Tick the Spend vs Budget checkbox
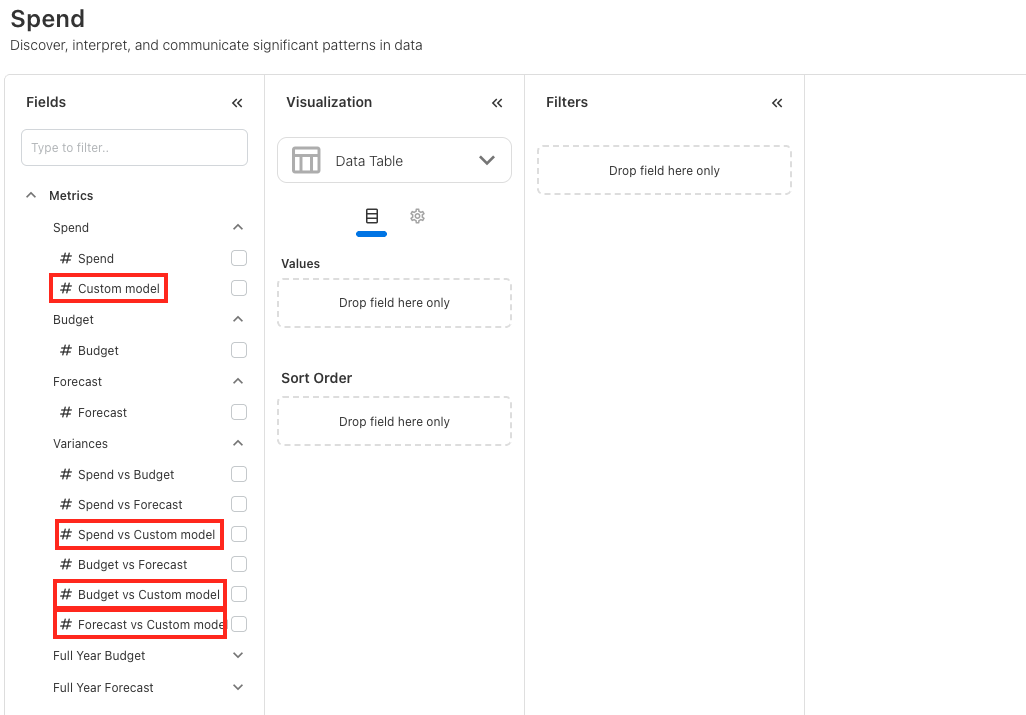Image resolution: width=1026 pixels, height=715 pixels. [x=239, y=474]
